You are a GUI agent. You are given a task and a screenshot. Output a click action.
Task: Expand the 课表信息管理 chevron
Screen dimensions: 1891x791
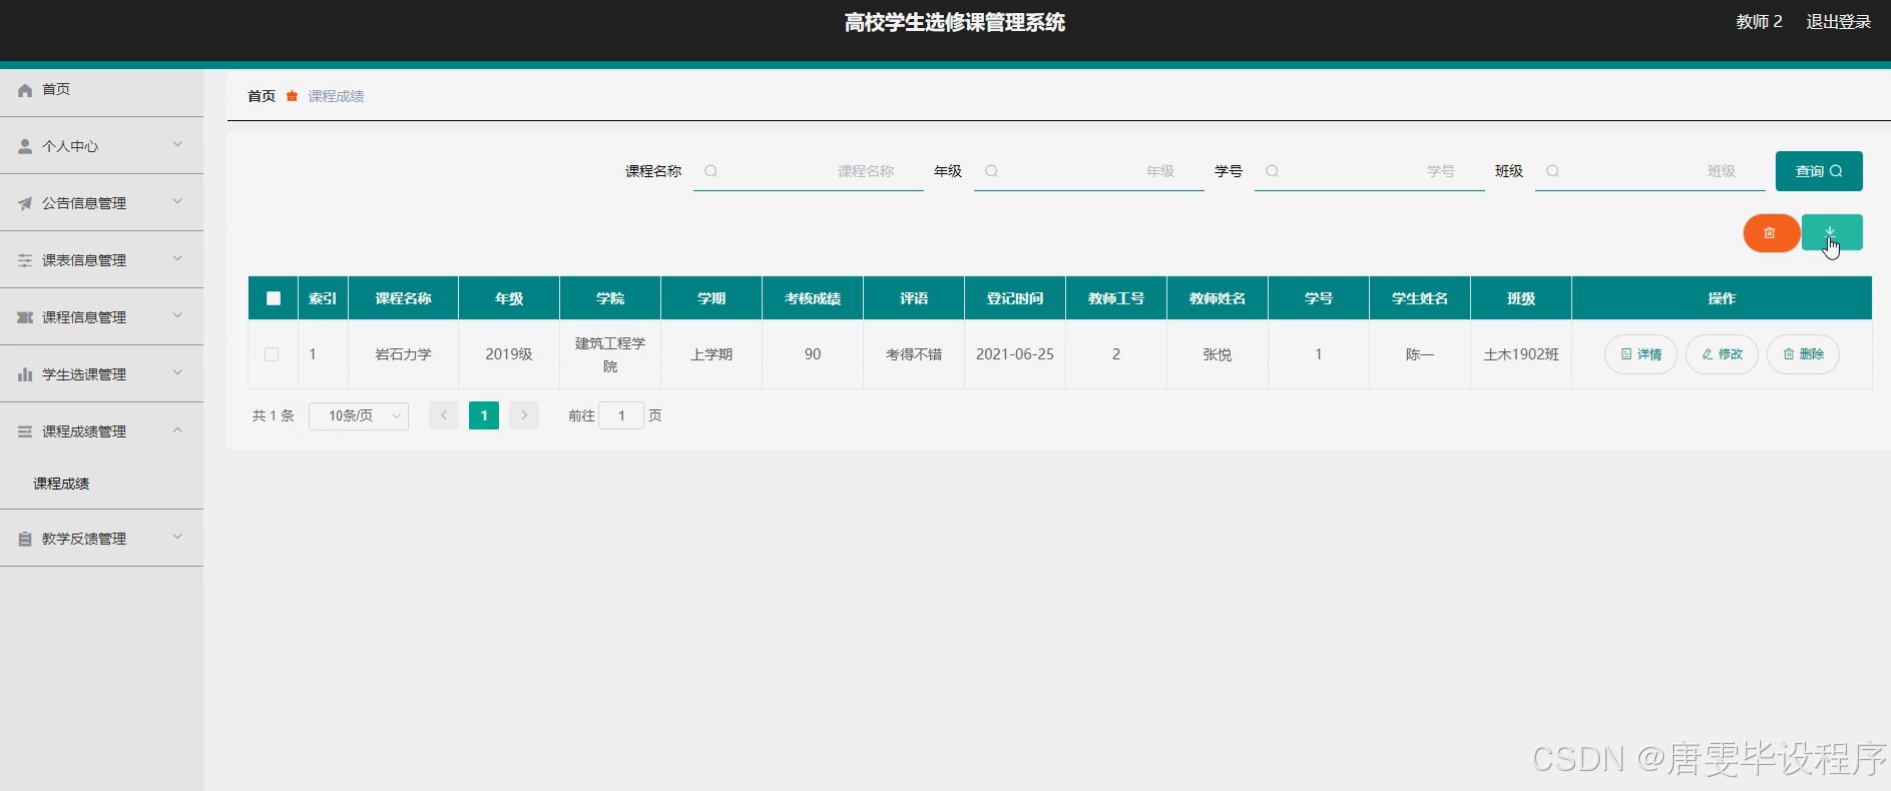[177, 259]
